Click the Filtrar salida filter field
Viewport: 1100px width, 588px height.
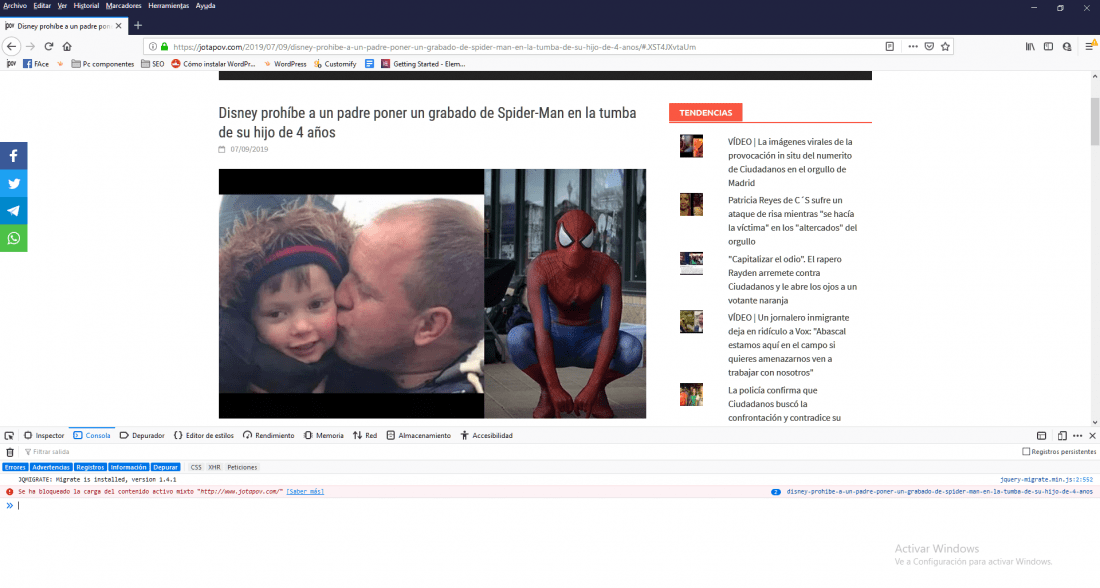pos(519,452)
